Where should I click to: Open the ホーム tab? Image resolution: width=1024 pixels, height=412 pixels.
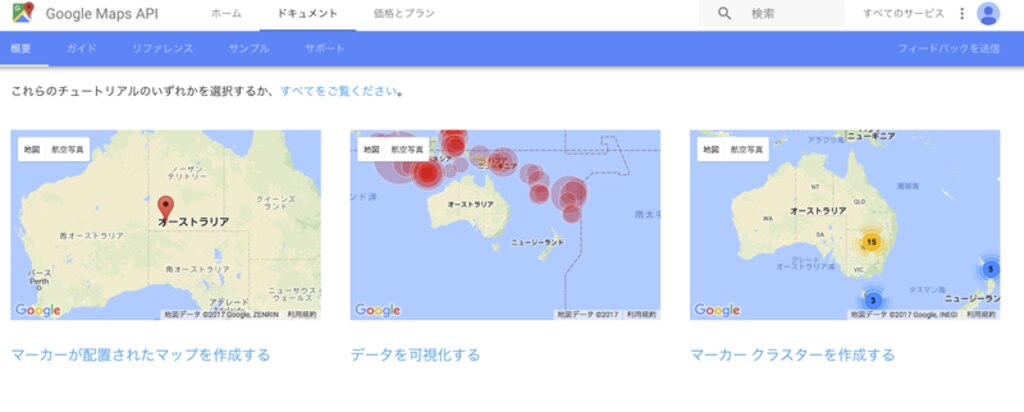coord(226,14)
